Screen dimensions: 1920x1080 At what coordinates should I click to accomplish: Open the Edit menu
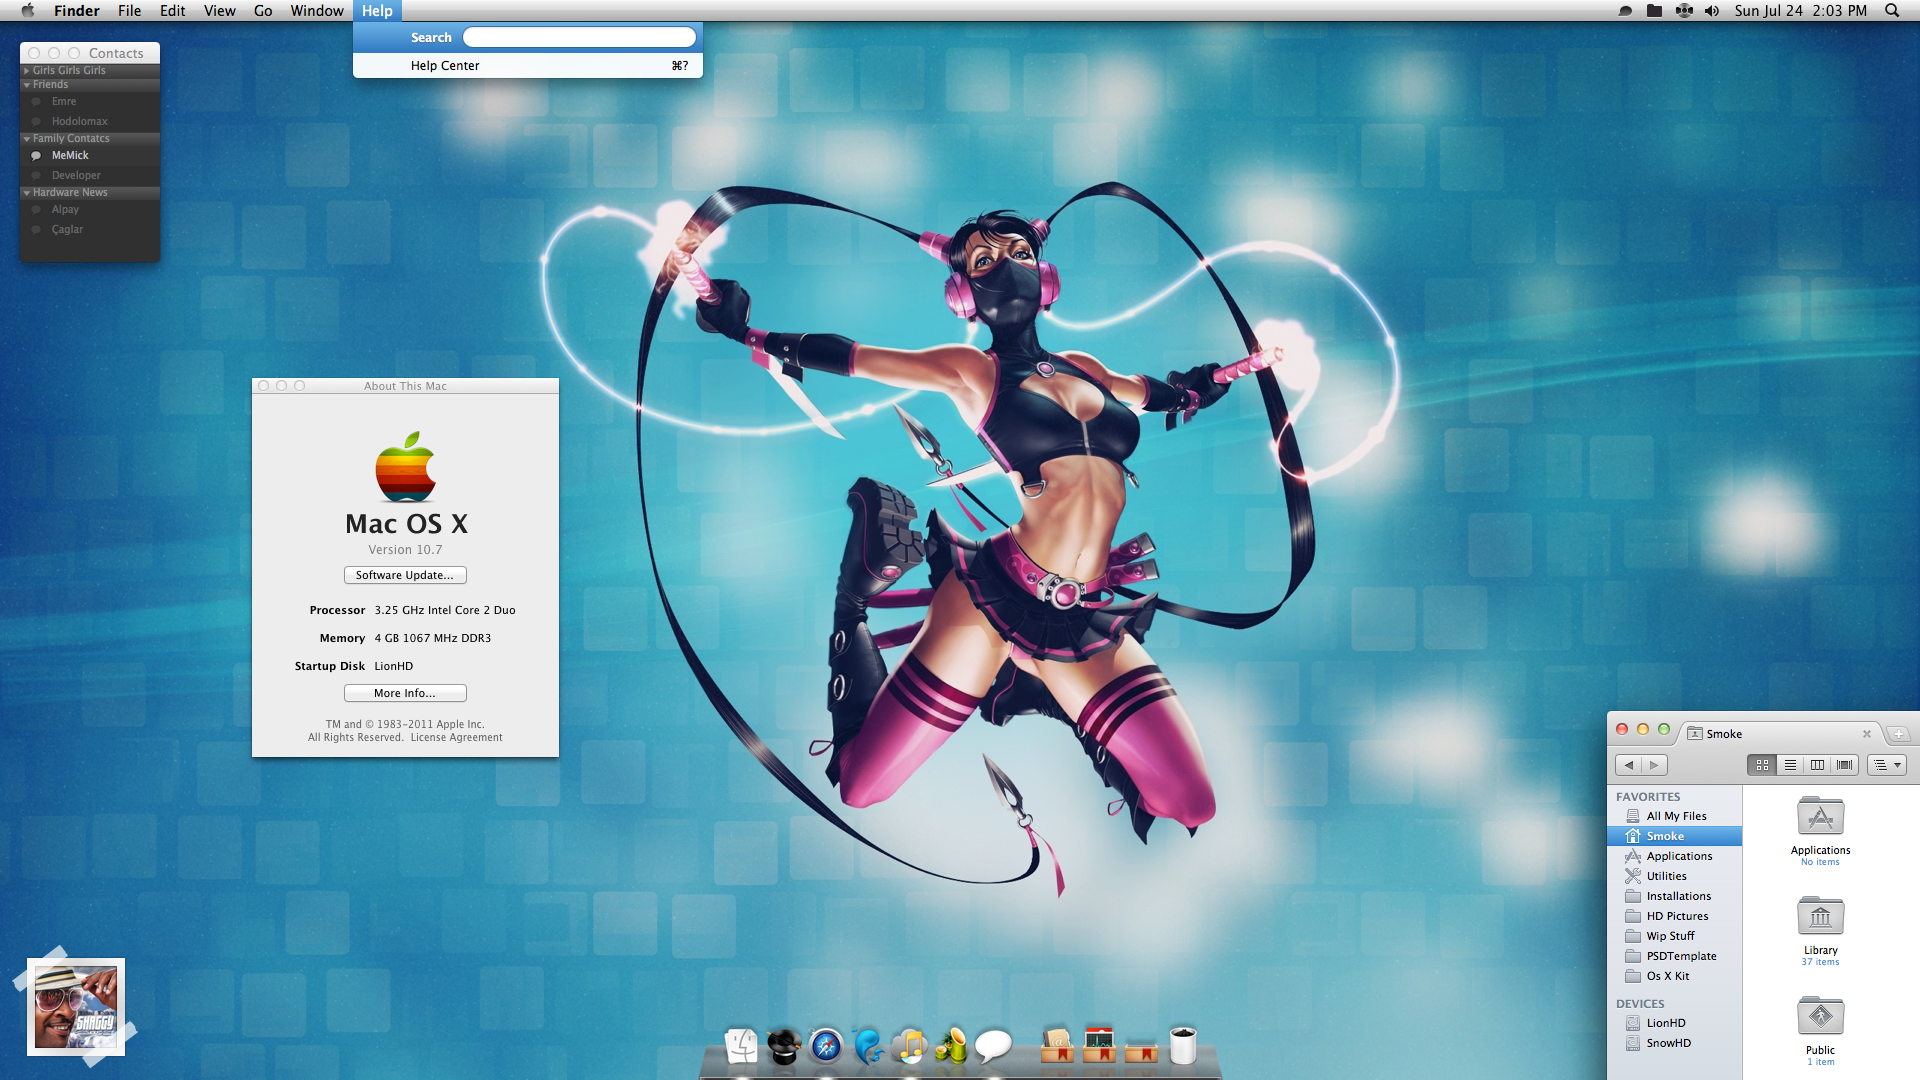[x=172, y=11]
